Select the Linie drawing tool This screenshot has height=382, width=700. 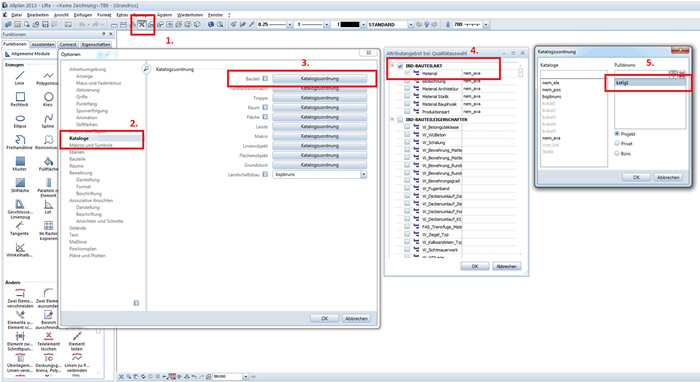(20, 78)
